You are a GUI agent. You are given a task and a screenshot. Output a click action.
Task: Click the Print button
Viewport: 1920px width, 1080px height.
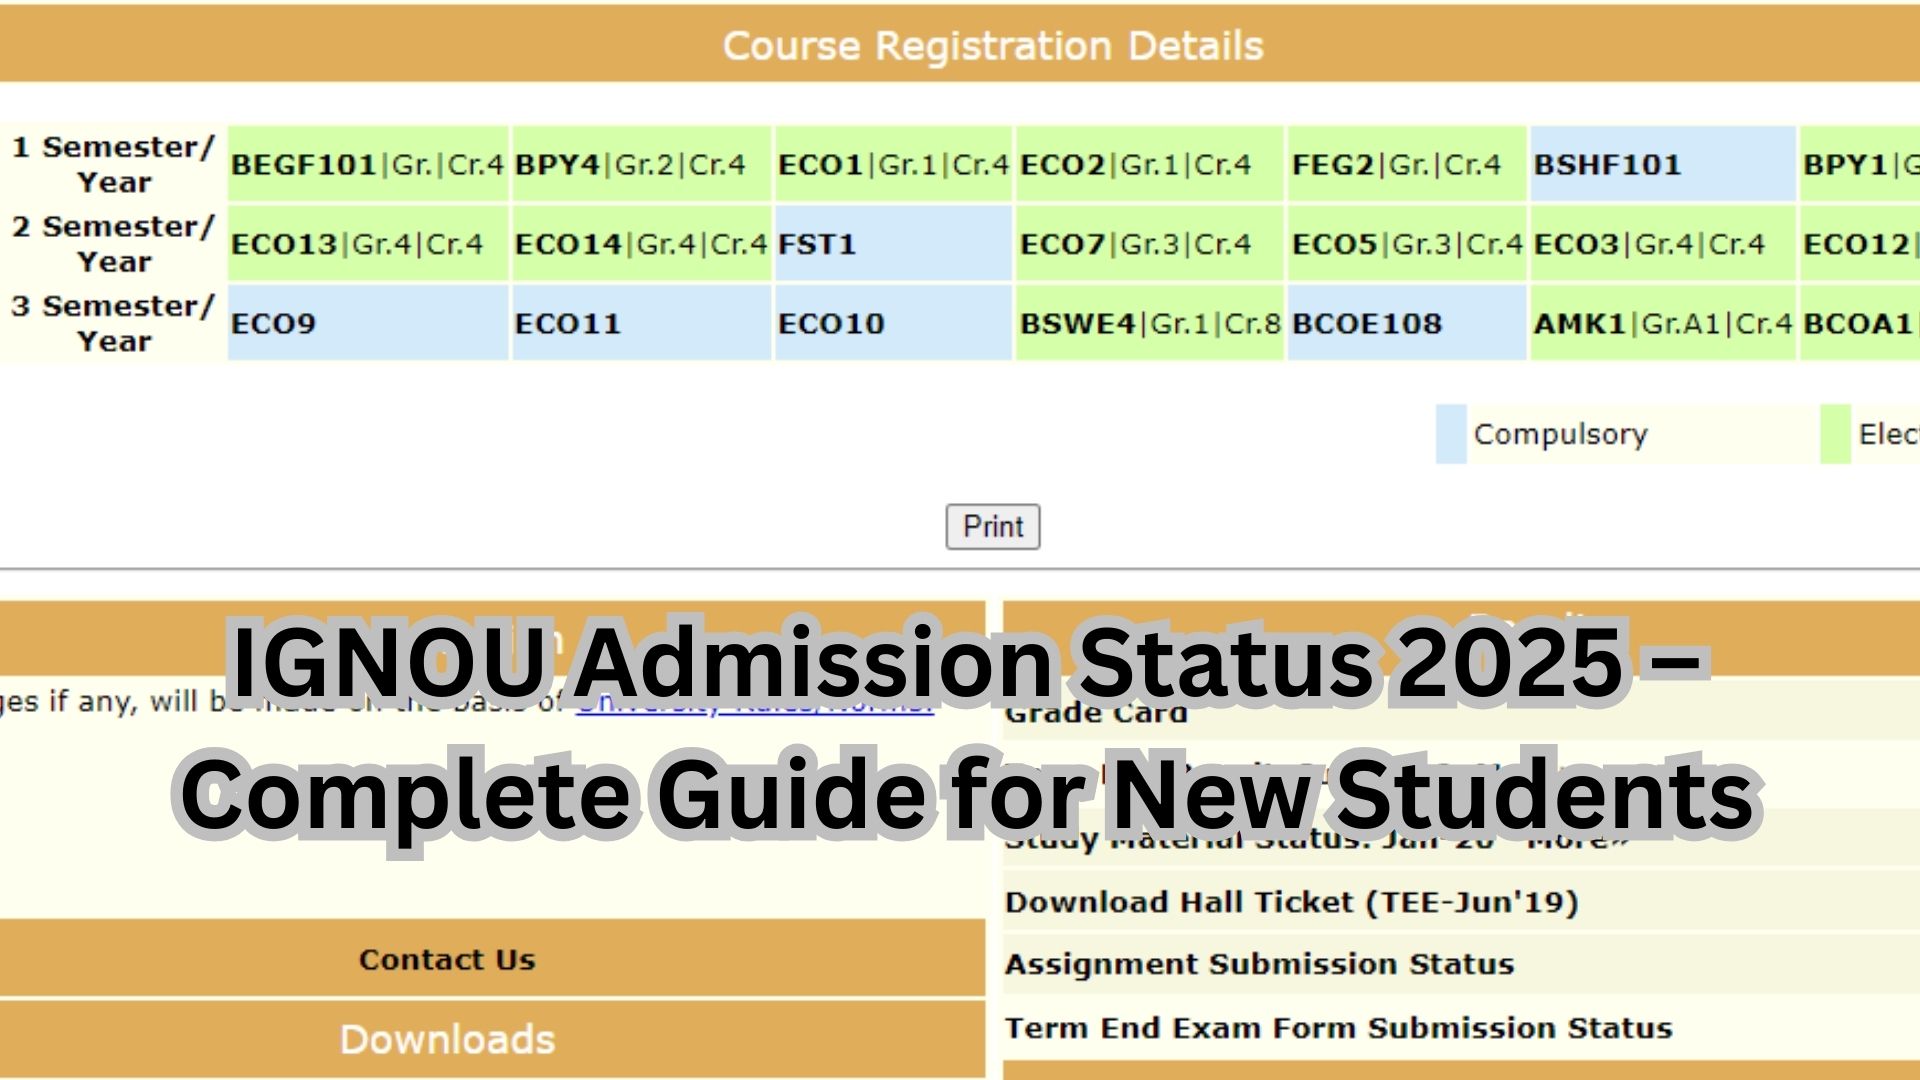click(x=991, y=526)
